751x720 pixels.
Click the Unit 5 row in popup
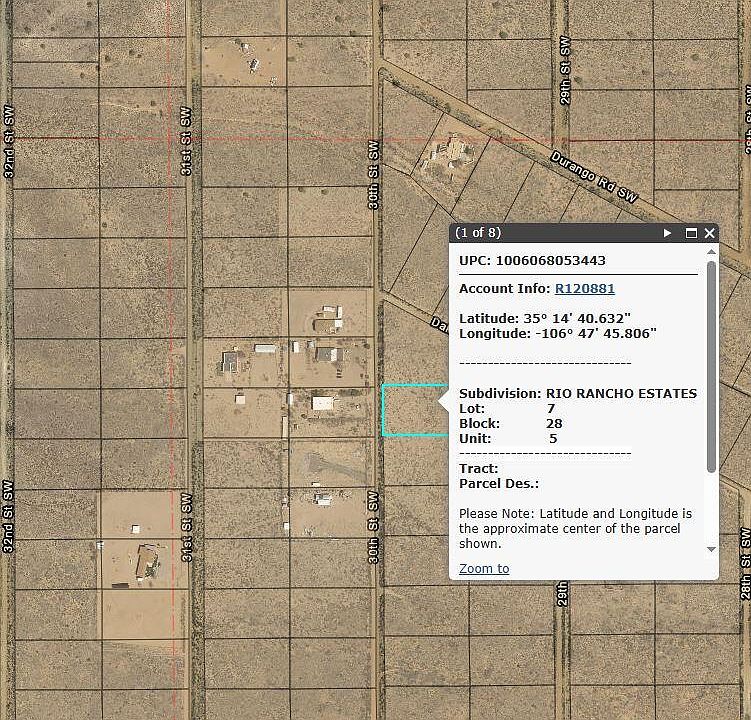tap(508, 439)
